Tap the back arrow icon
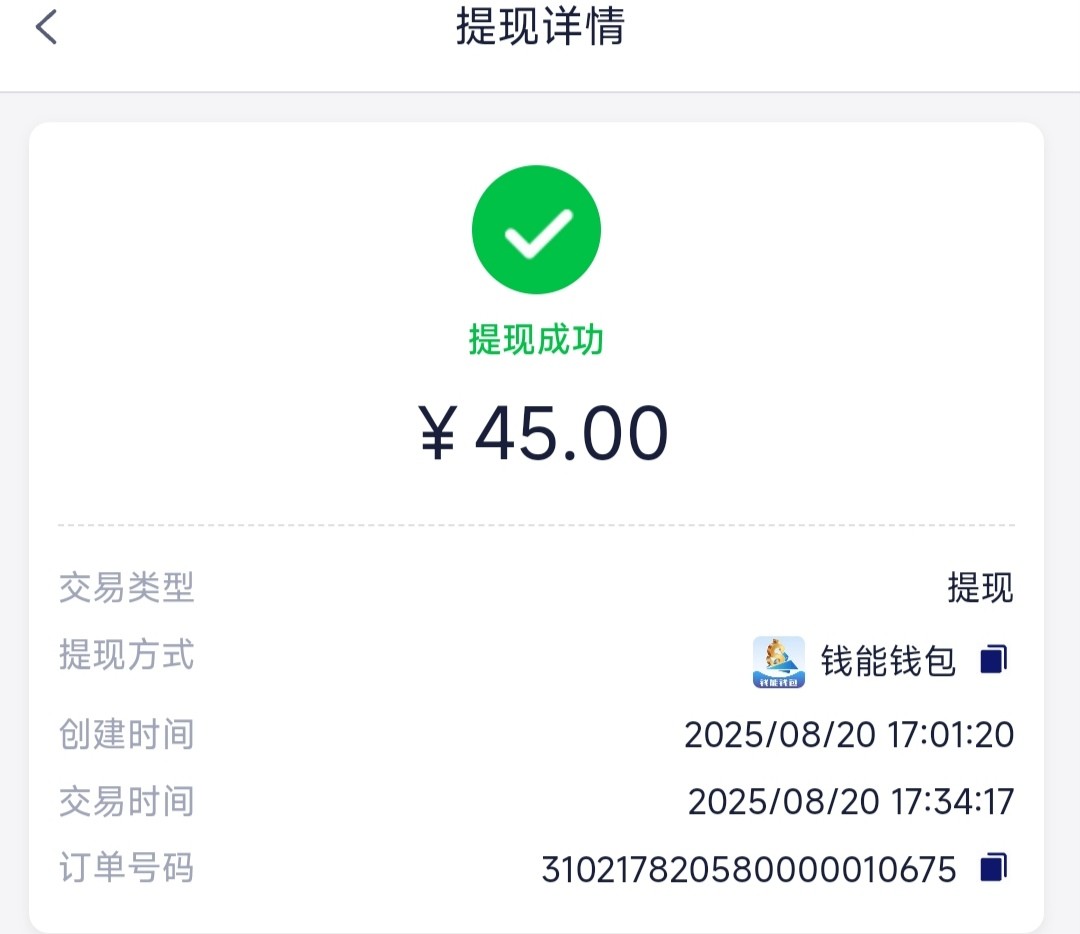This screenshot has width=1080, height=934. tap(46, 27)
